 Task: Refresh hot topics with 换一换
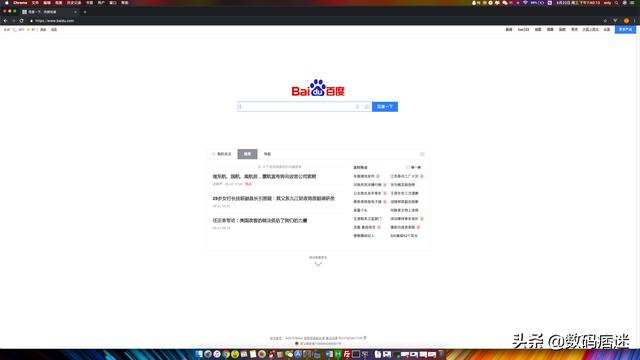(414, 167)
